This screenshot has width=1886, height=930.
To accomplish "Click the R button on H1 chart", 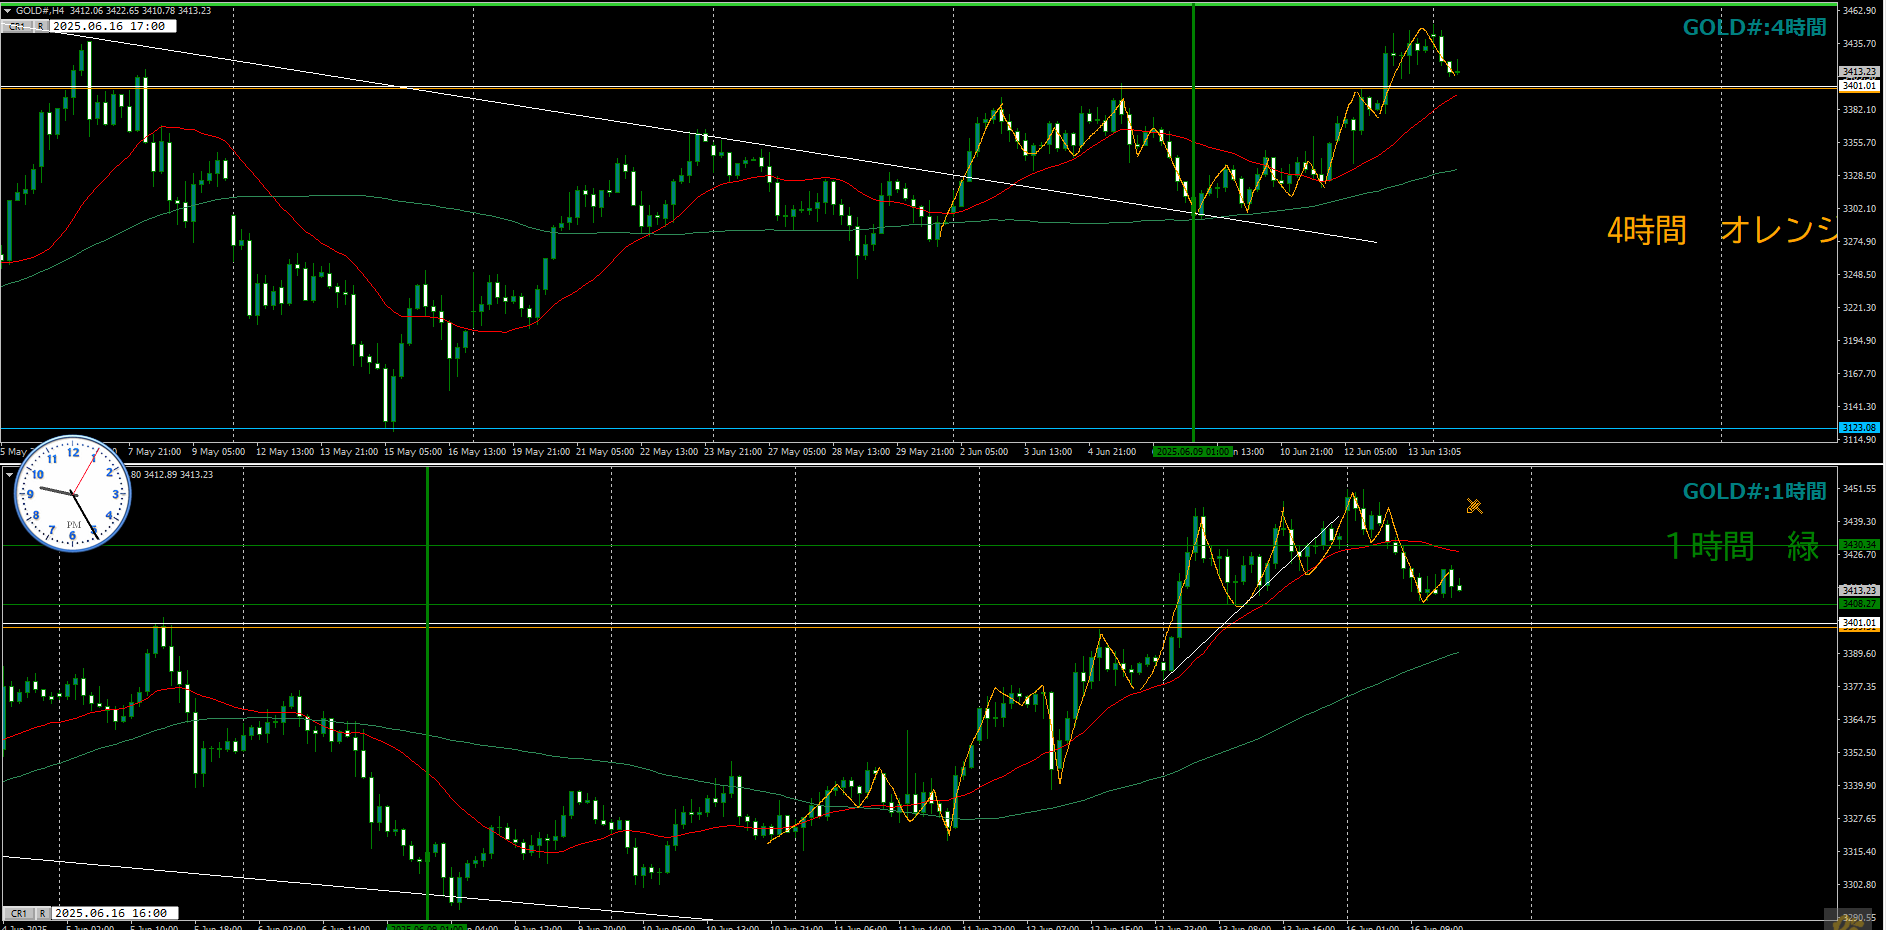I will (43, 913).
